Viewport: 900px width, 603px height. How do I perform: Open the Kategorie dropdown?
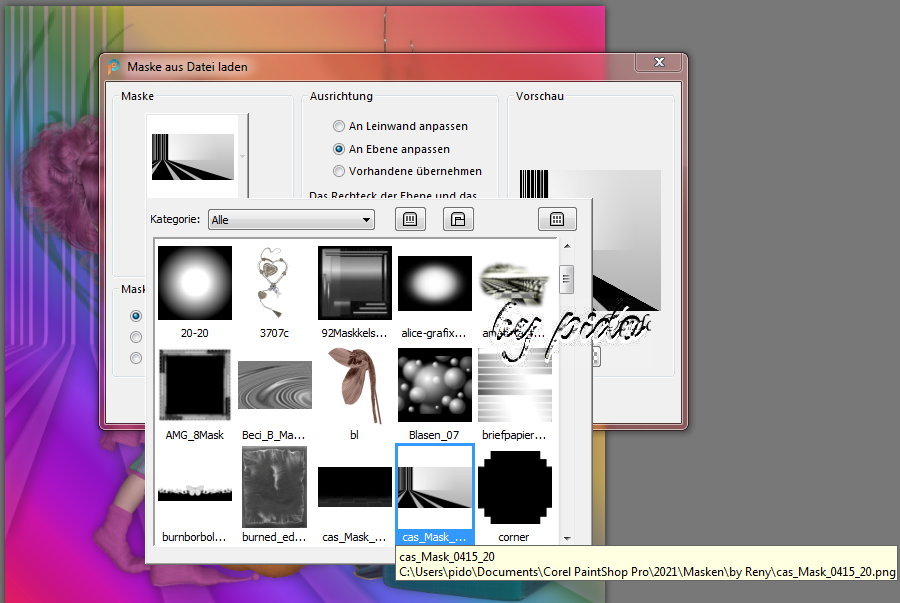coord(291,220)
